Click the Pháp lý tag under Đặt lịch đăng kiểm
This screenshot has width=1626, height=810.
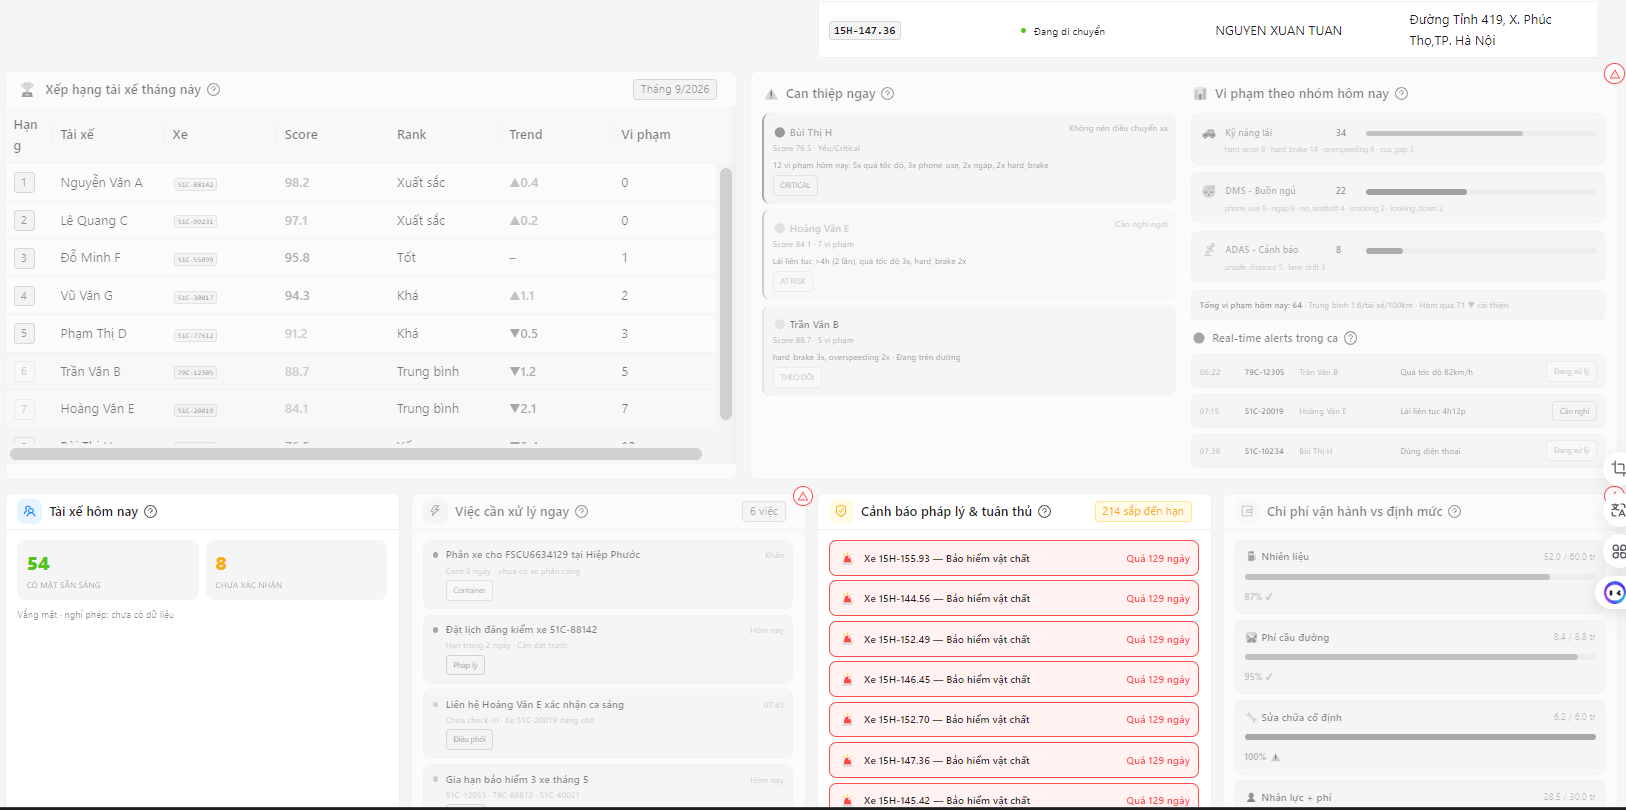coord(465,665)
